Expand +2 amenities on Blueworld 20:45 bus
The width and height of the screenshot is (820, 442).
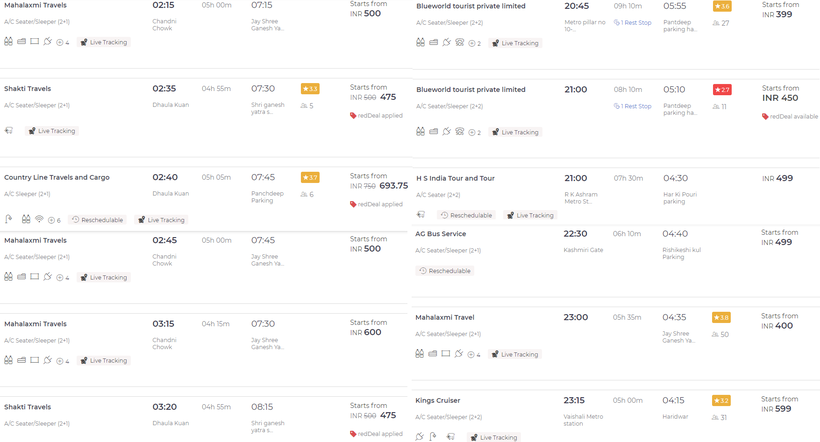pyautogui.click(x=475, y=44)
